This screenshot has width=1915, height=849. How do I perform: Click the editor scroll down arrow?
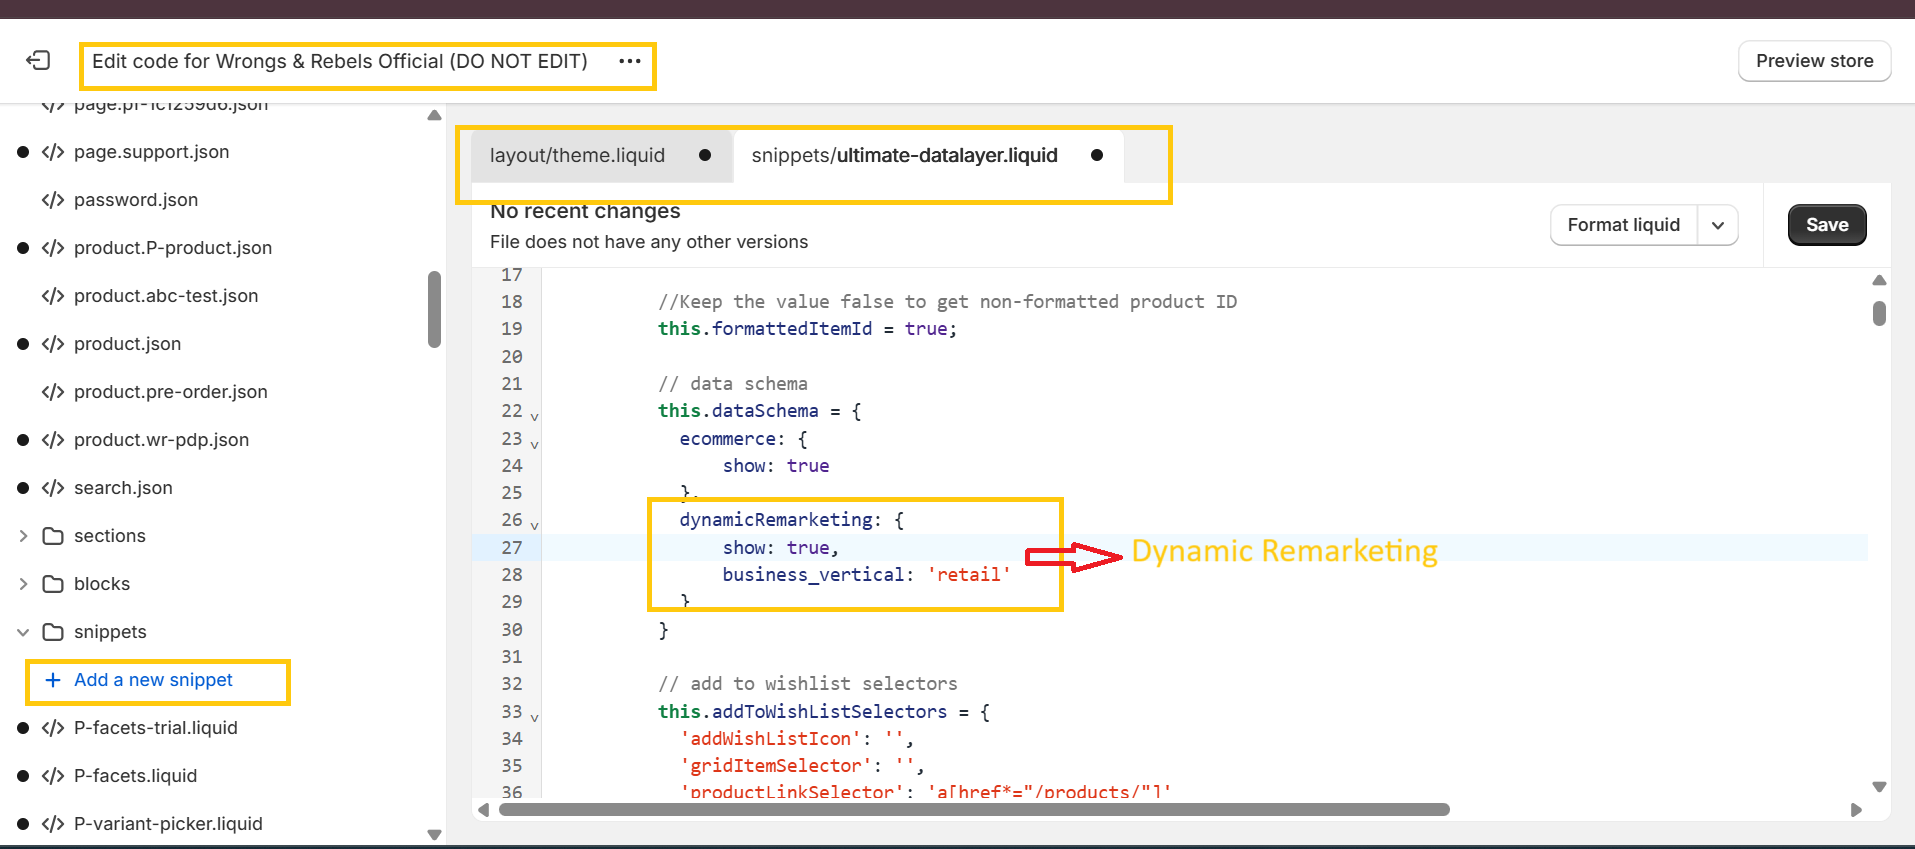pos(1879,787)
